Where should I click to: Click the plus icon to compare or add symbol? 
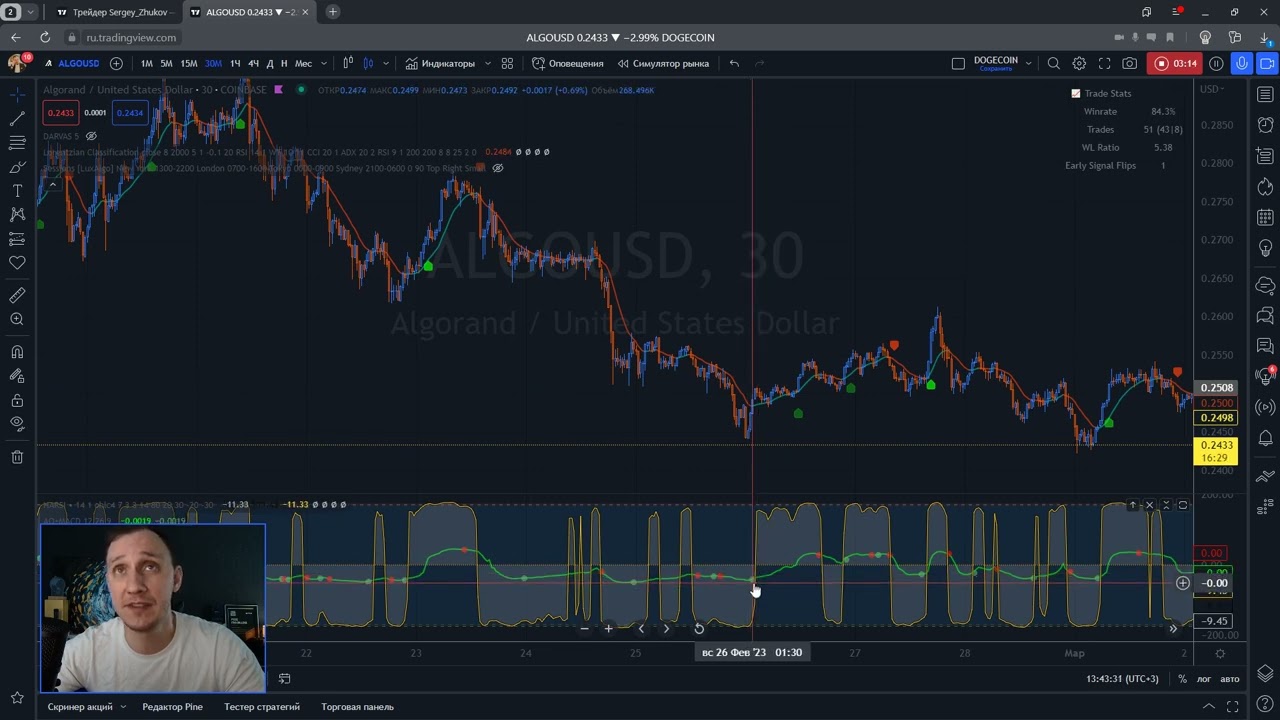[116, 63]
